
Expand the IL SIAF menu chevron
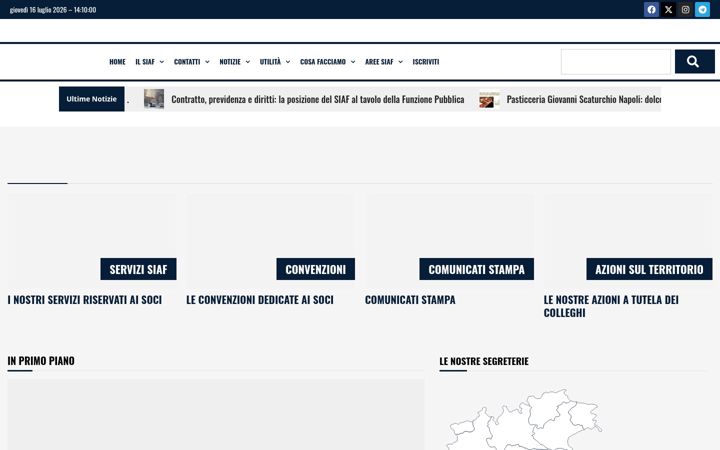tap(162, 62)
